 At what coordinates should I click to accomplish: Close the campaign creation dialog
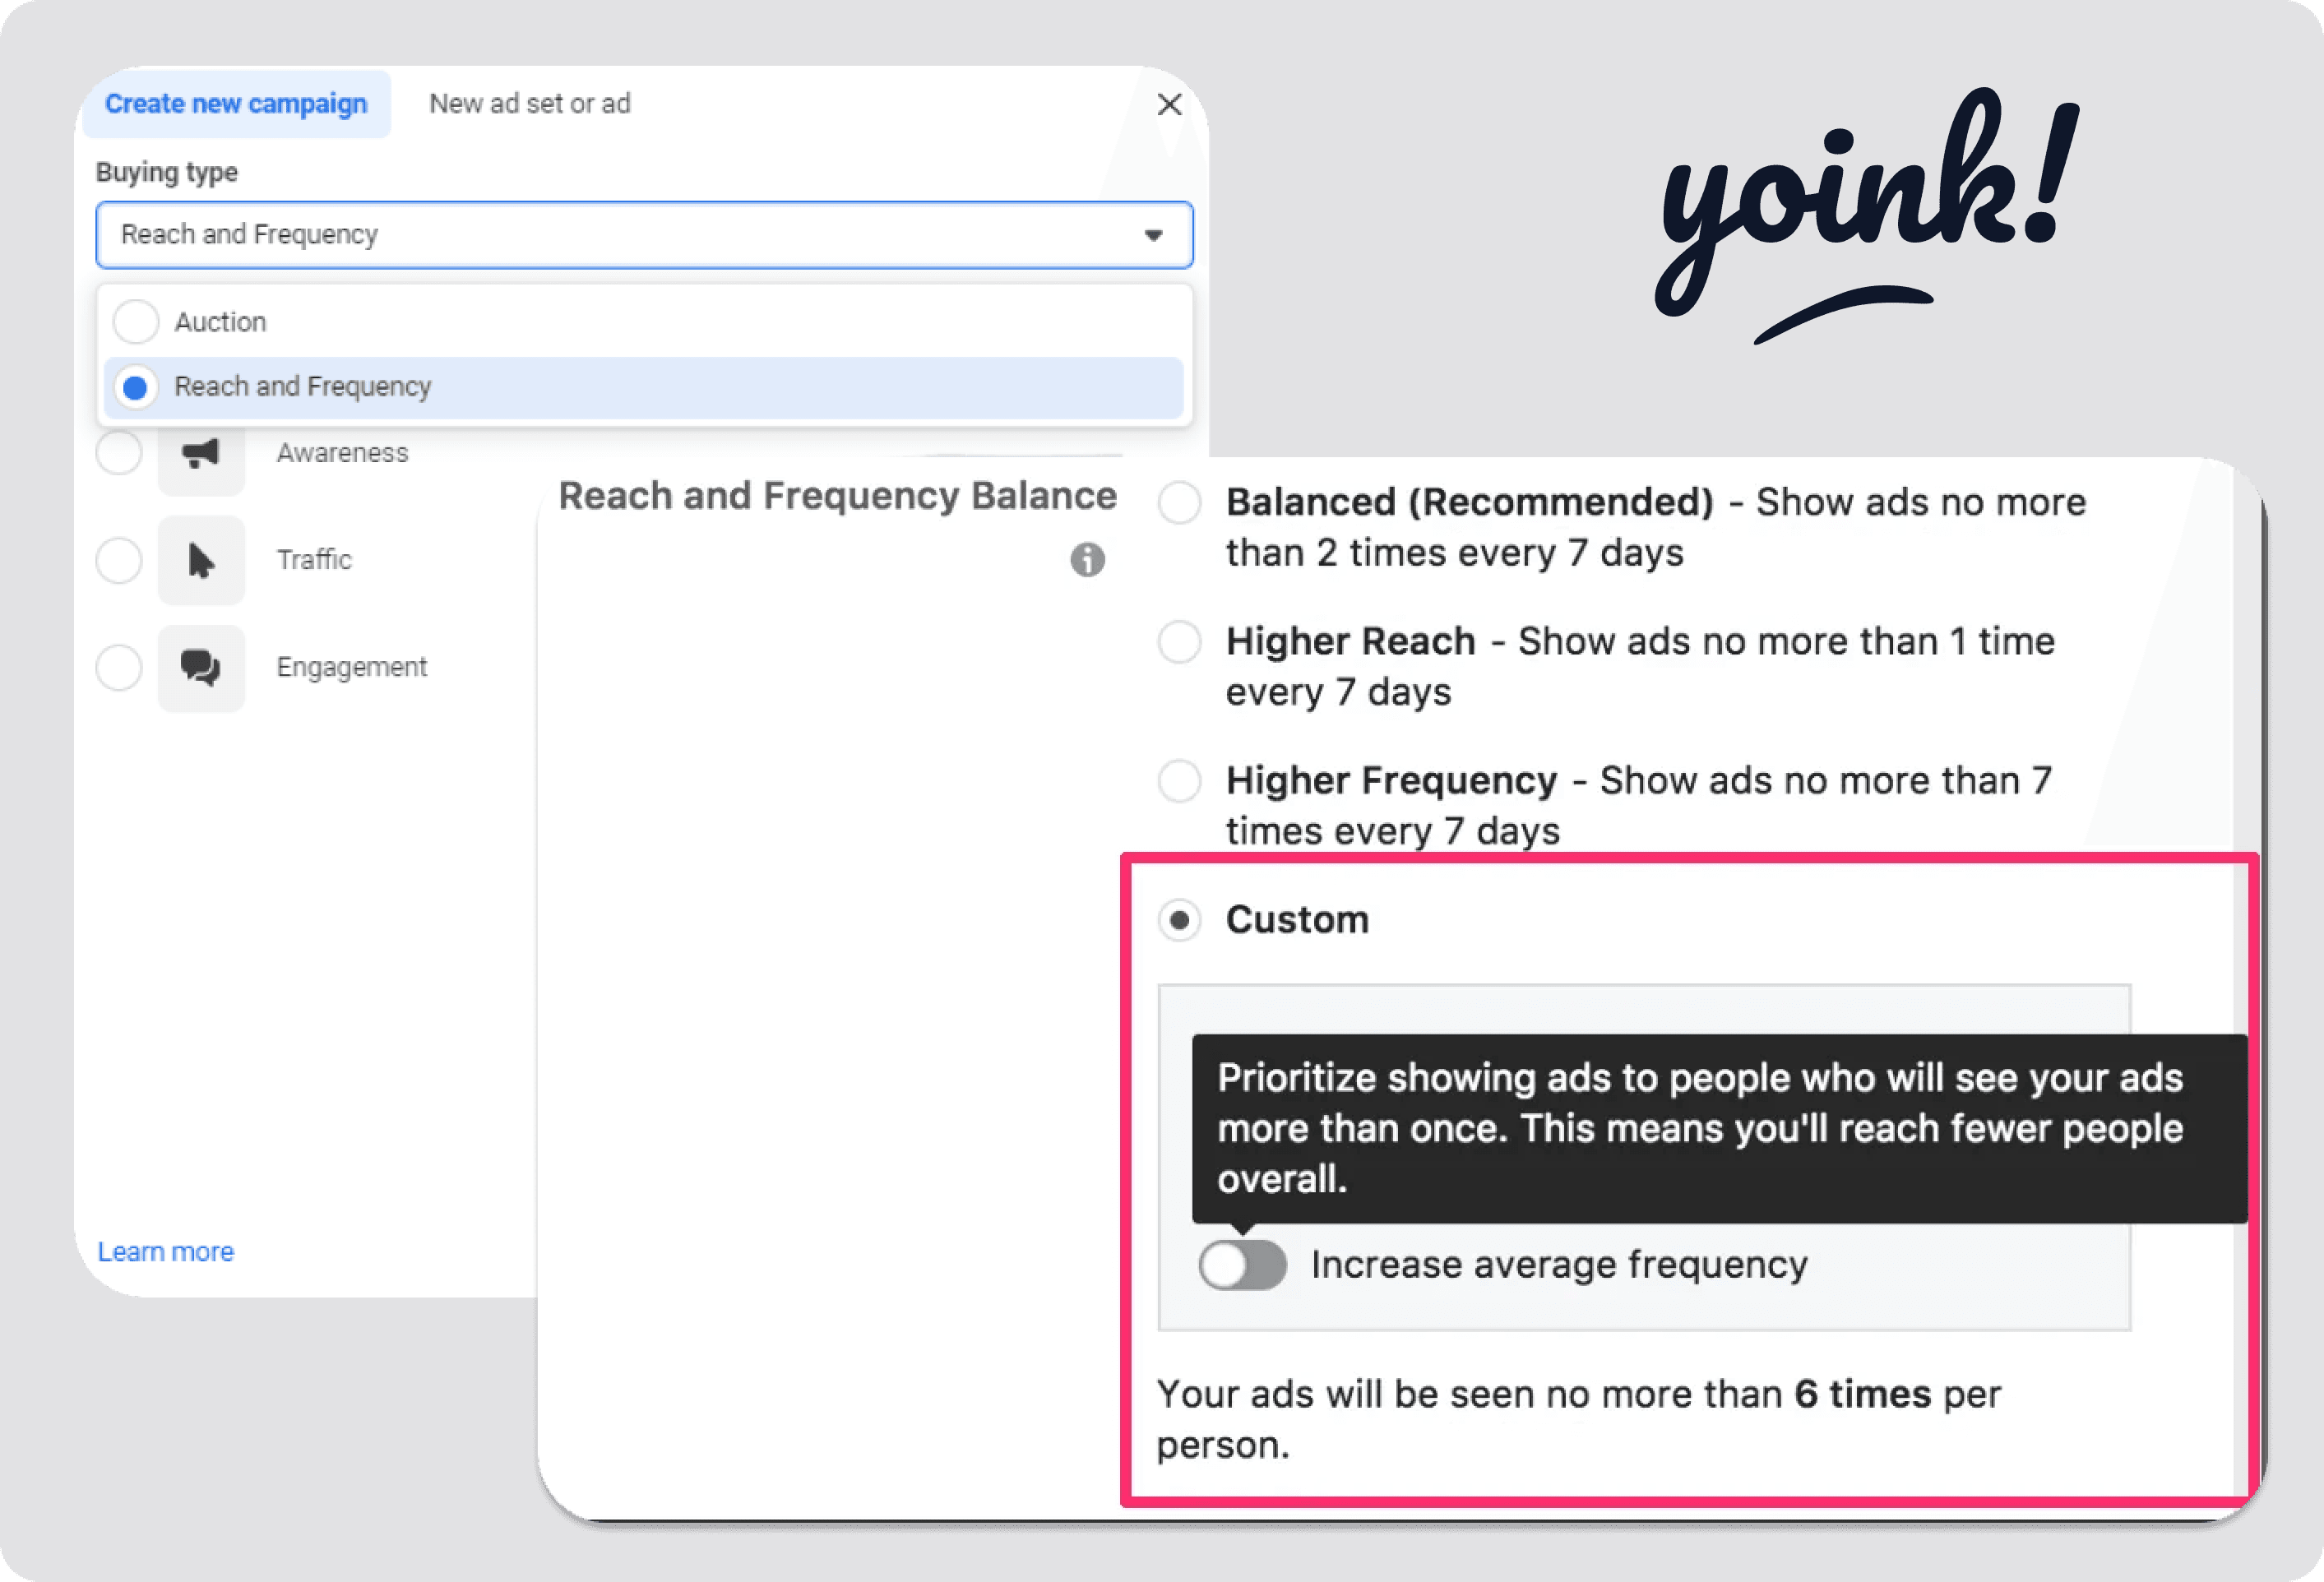click(1169, 104)
